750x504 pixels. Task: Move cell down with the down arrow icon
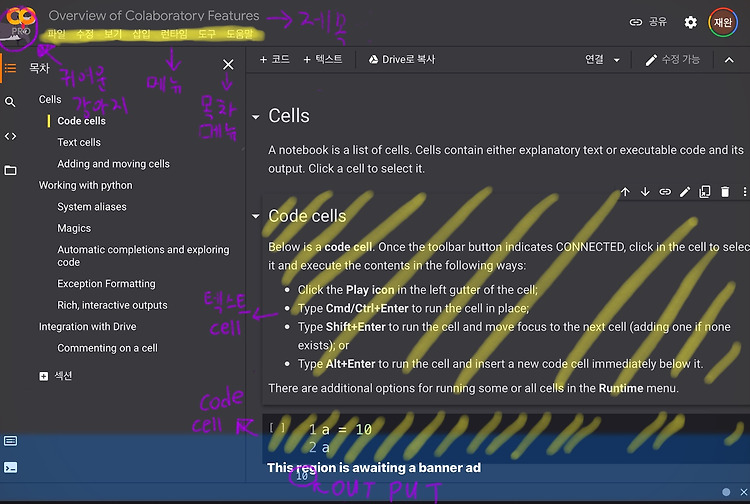tap(645, 192)
